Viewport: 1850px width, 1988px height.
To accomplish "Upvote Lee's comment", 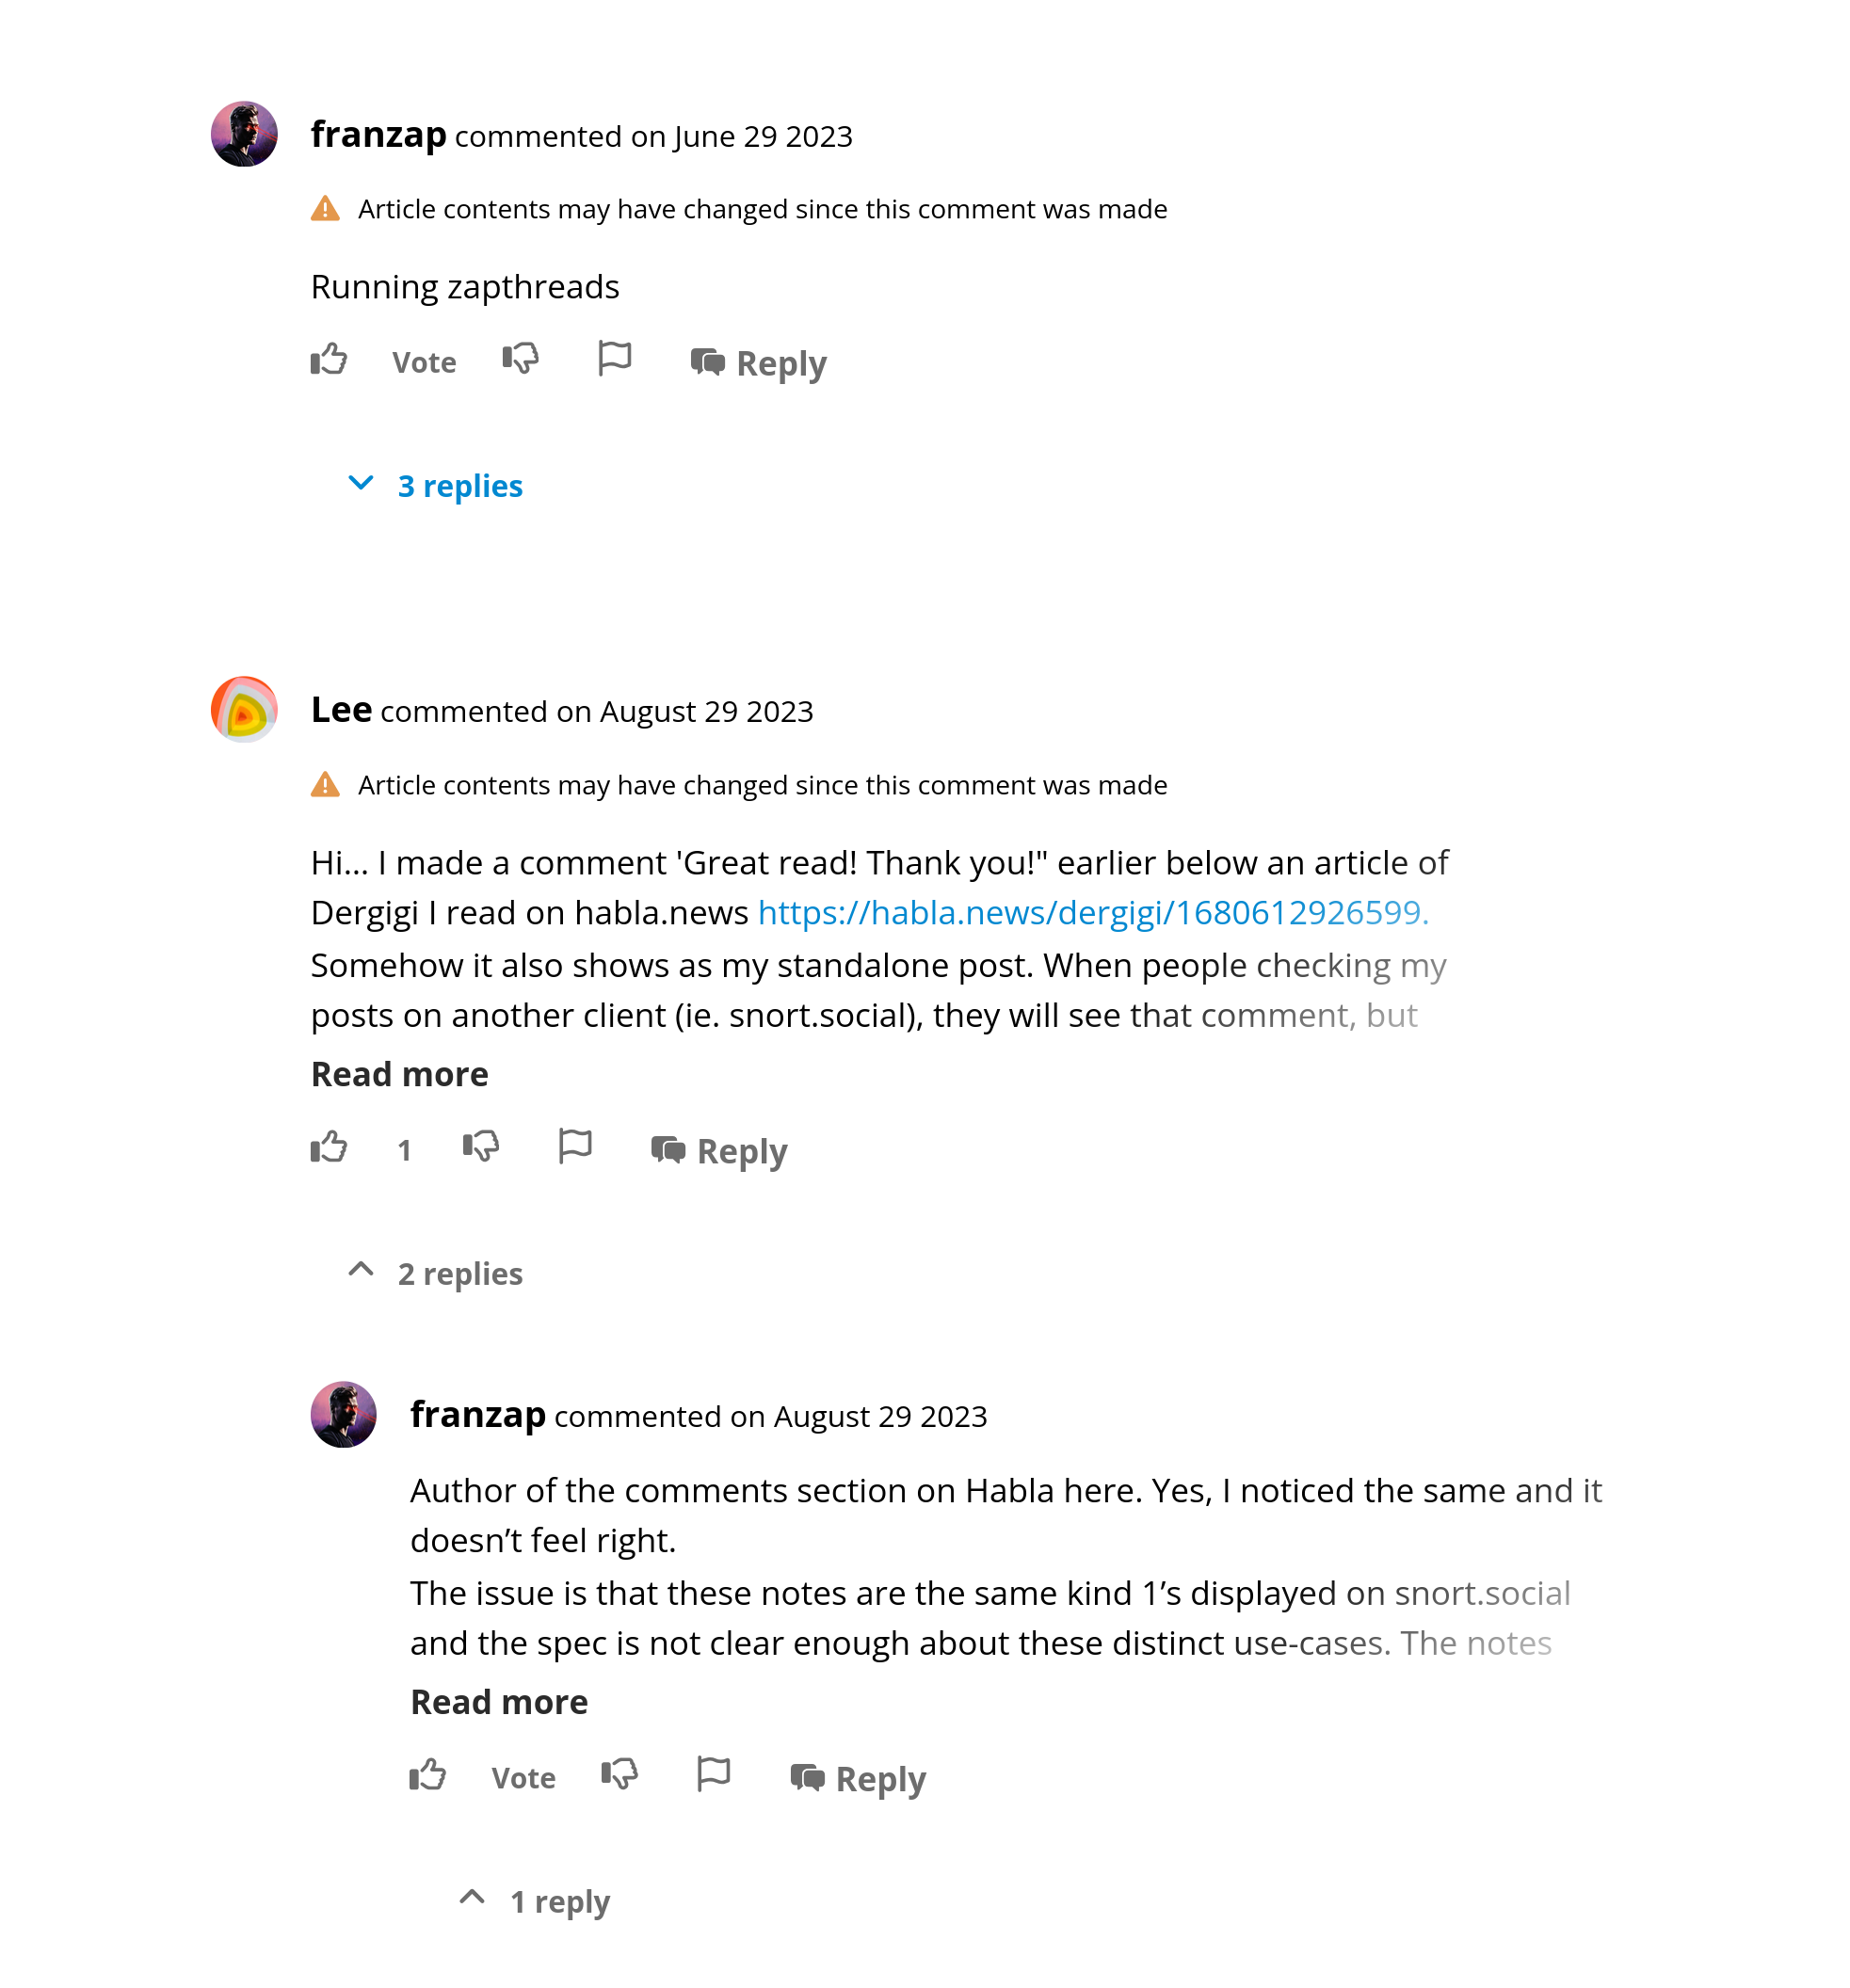I will pyautogui.click(x=328, y=1147).
